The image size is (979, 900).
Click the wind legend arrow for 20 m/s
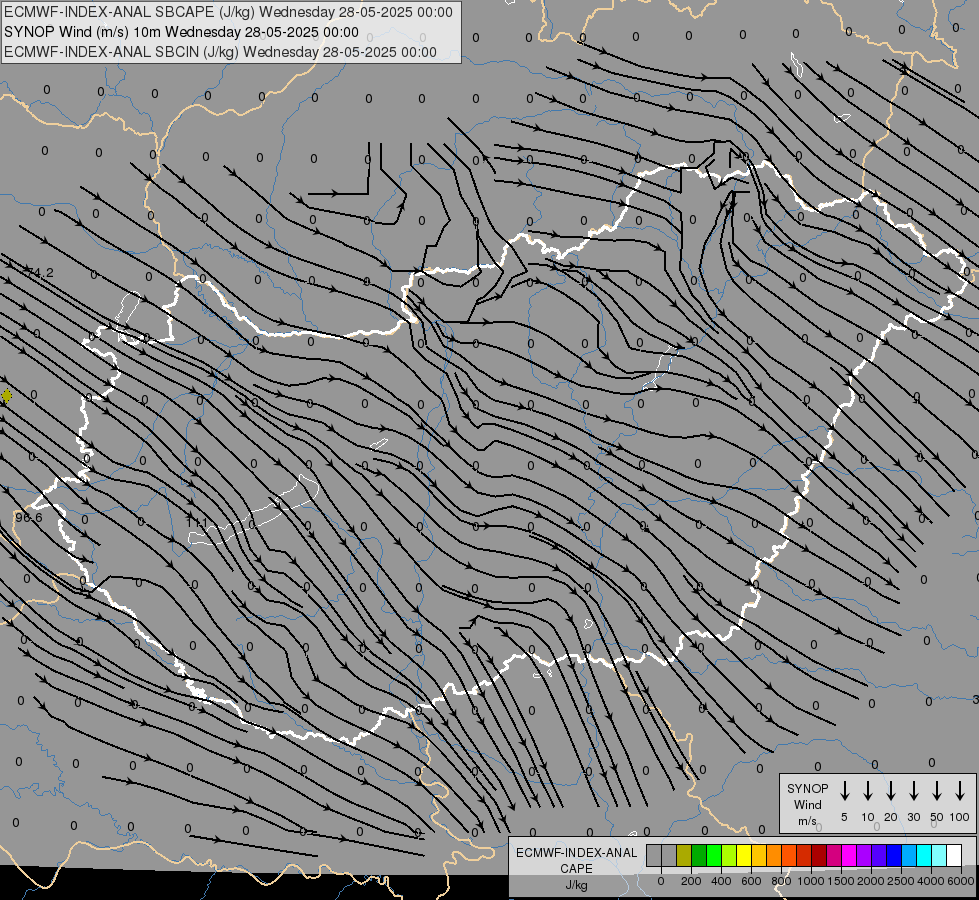[891, 791]
